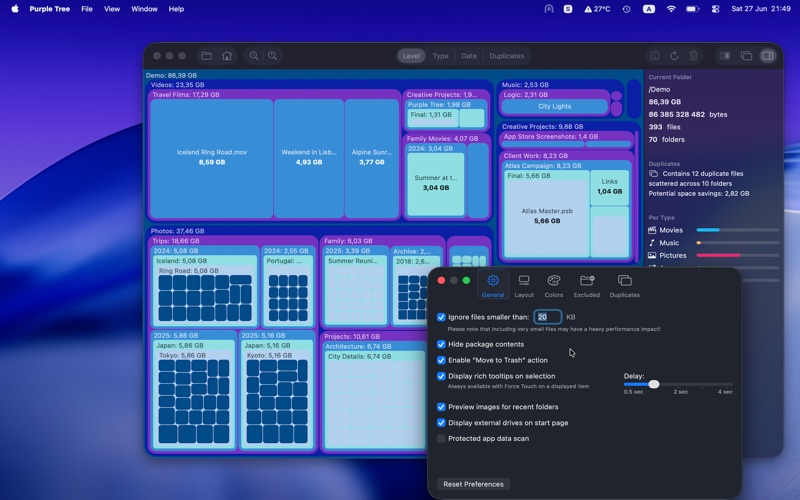
Task: Click the zoom in magnifier icon
Action: (272, 56)
